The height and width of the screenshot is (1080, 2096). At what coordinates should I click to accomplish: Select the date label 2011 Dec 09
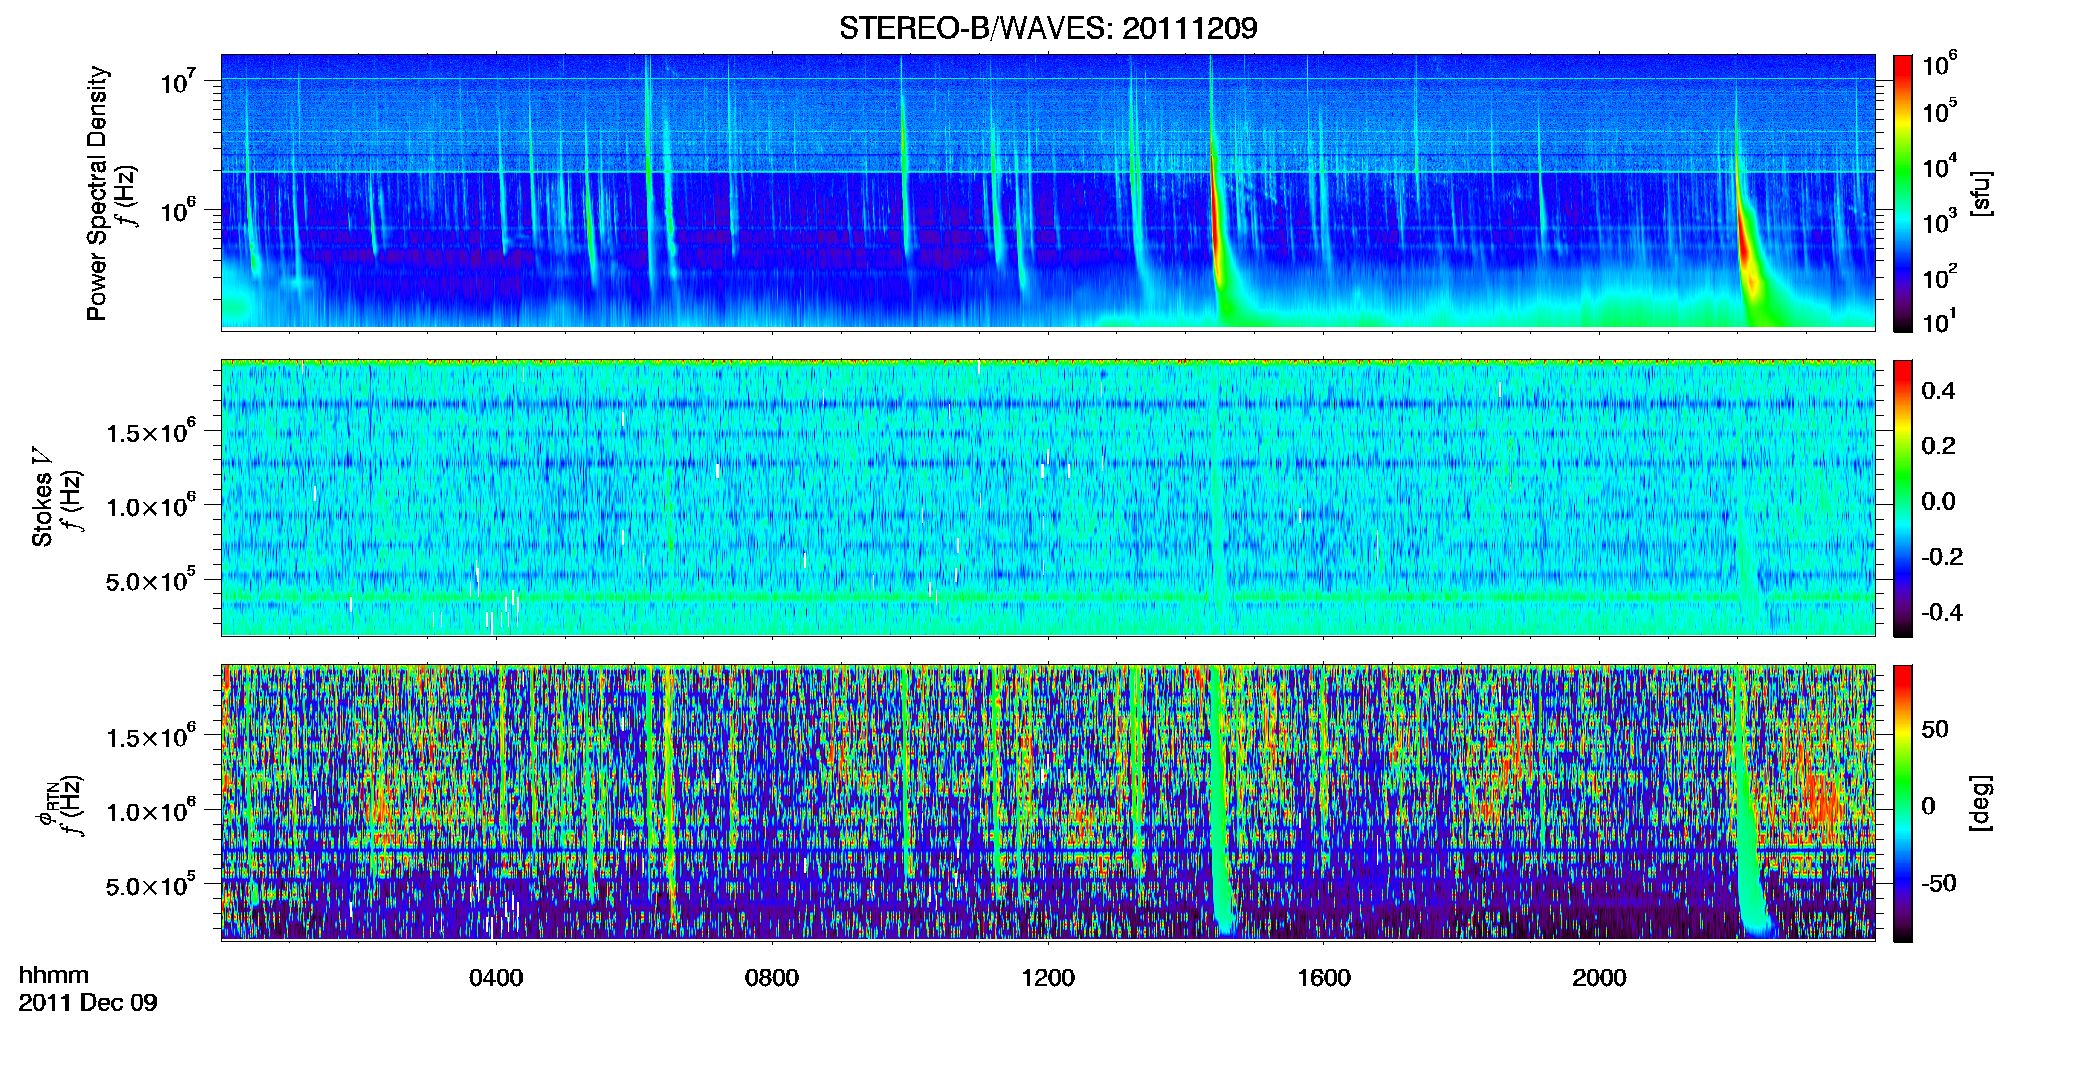pyautogui.click(x=88, y=1002)
